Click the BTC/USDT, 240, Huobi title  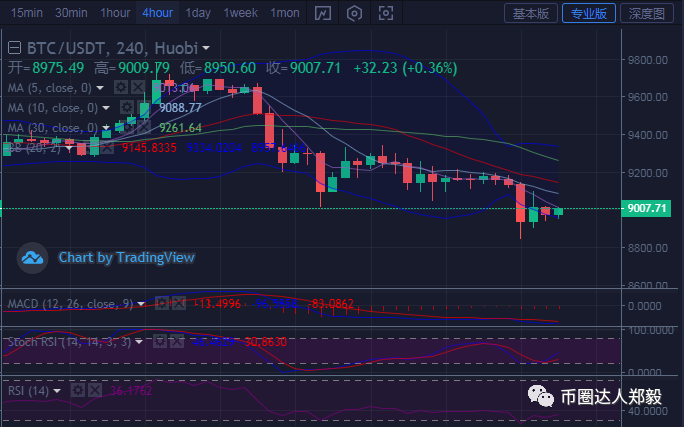tap(113, 48)
